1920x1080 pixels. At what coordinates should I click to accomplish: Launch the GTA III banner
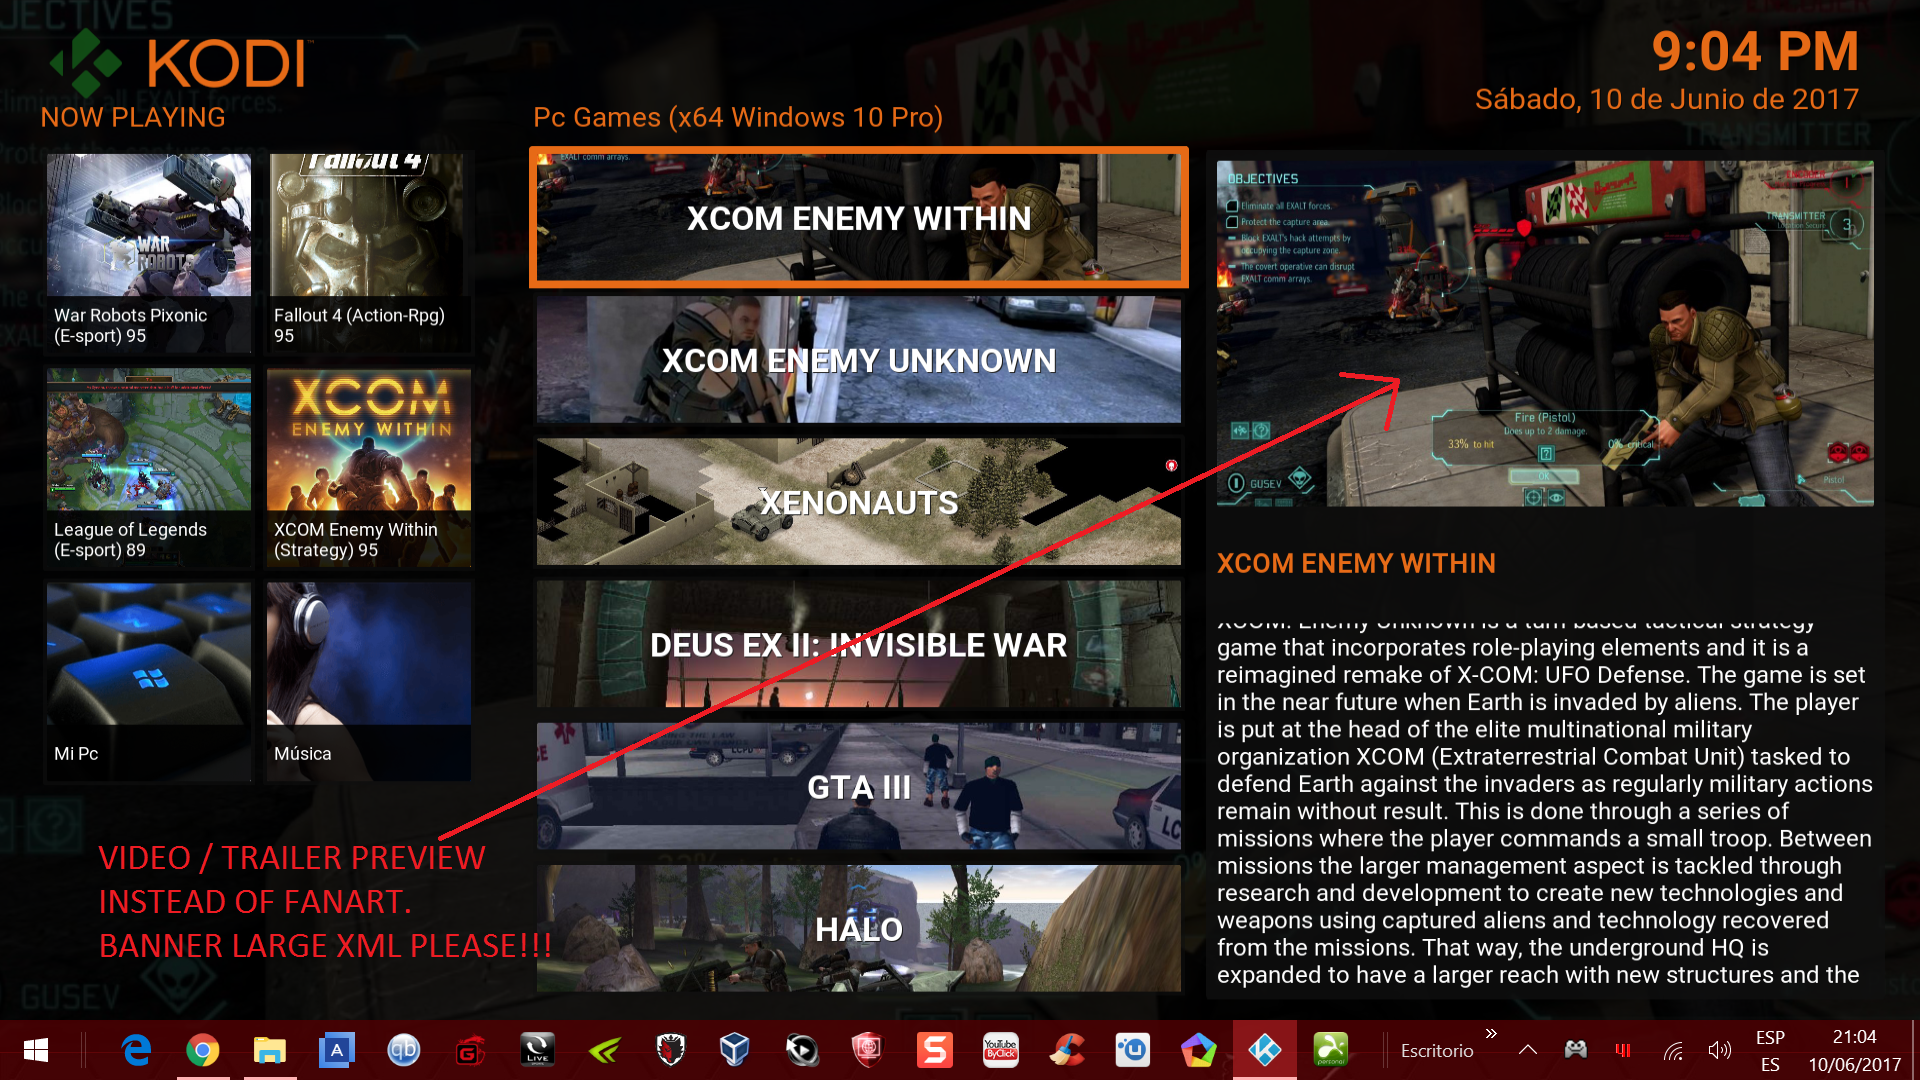pos(858,787)
